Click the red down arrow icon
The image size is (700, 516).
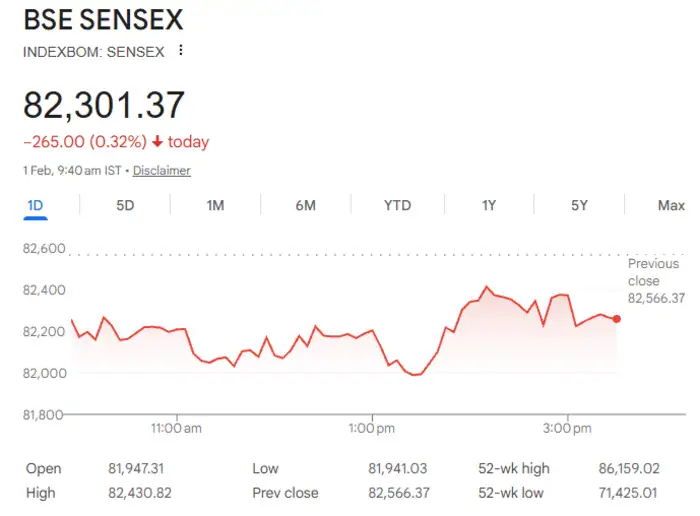coord(158,142)
